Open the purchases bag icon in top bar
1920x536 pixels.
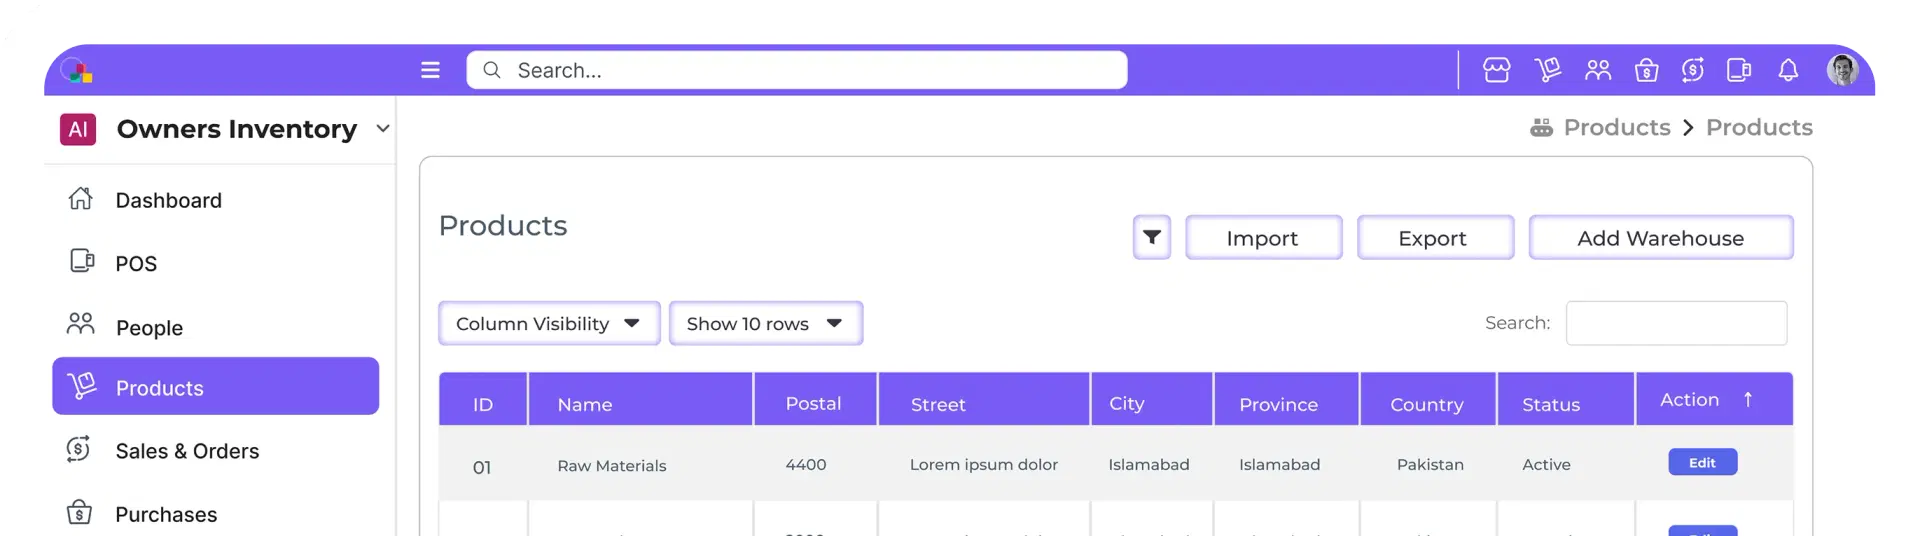pos(1646,70)
